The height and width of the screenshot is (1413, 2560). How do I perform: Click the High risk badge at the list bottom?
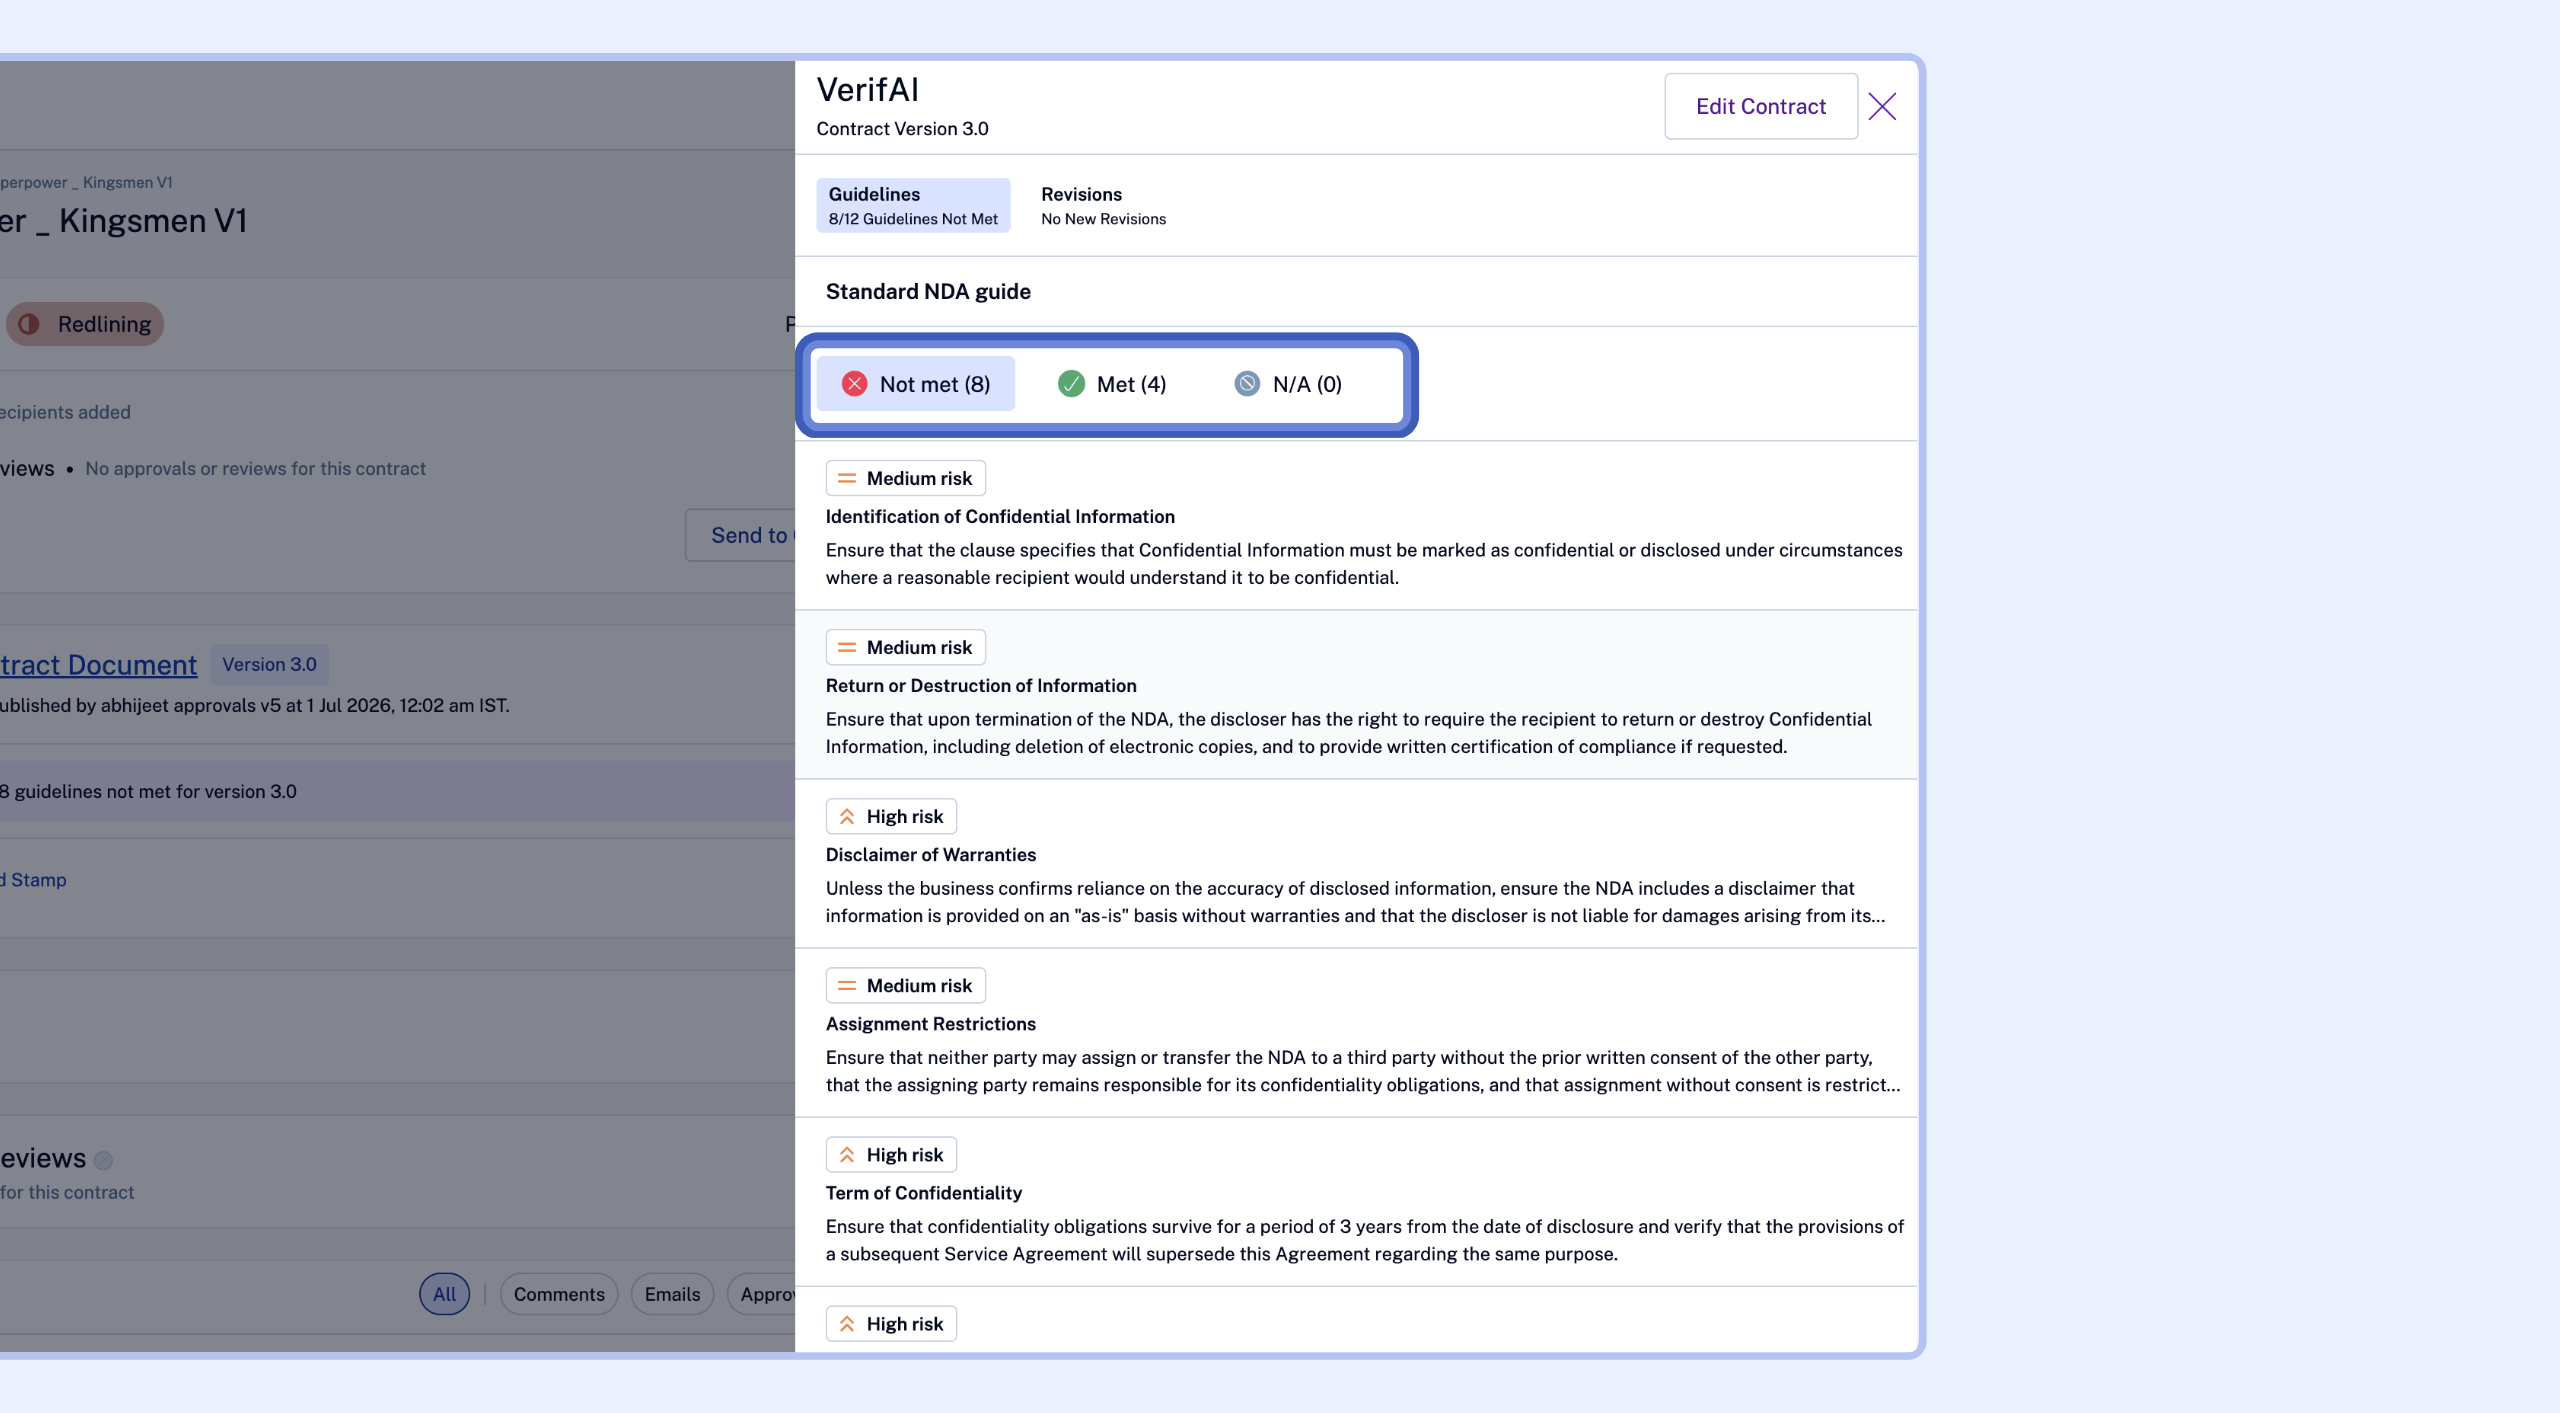pyautogui.click(x=891, y=1323)
